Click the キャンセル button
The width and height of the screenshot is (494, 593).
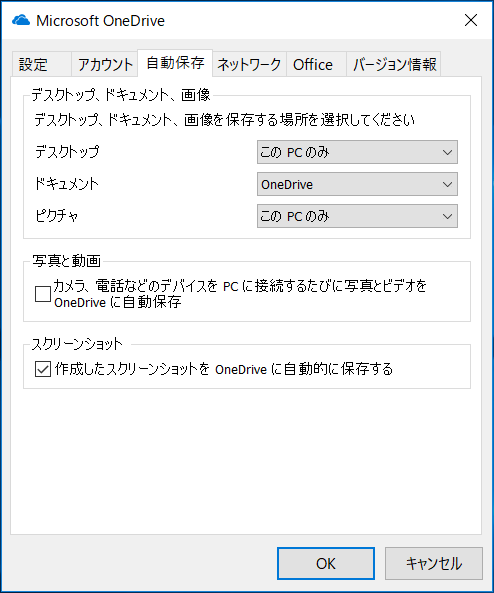[434, 564]
